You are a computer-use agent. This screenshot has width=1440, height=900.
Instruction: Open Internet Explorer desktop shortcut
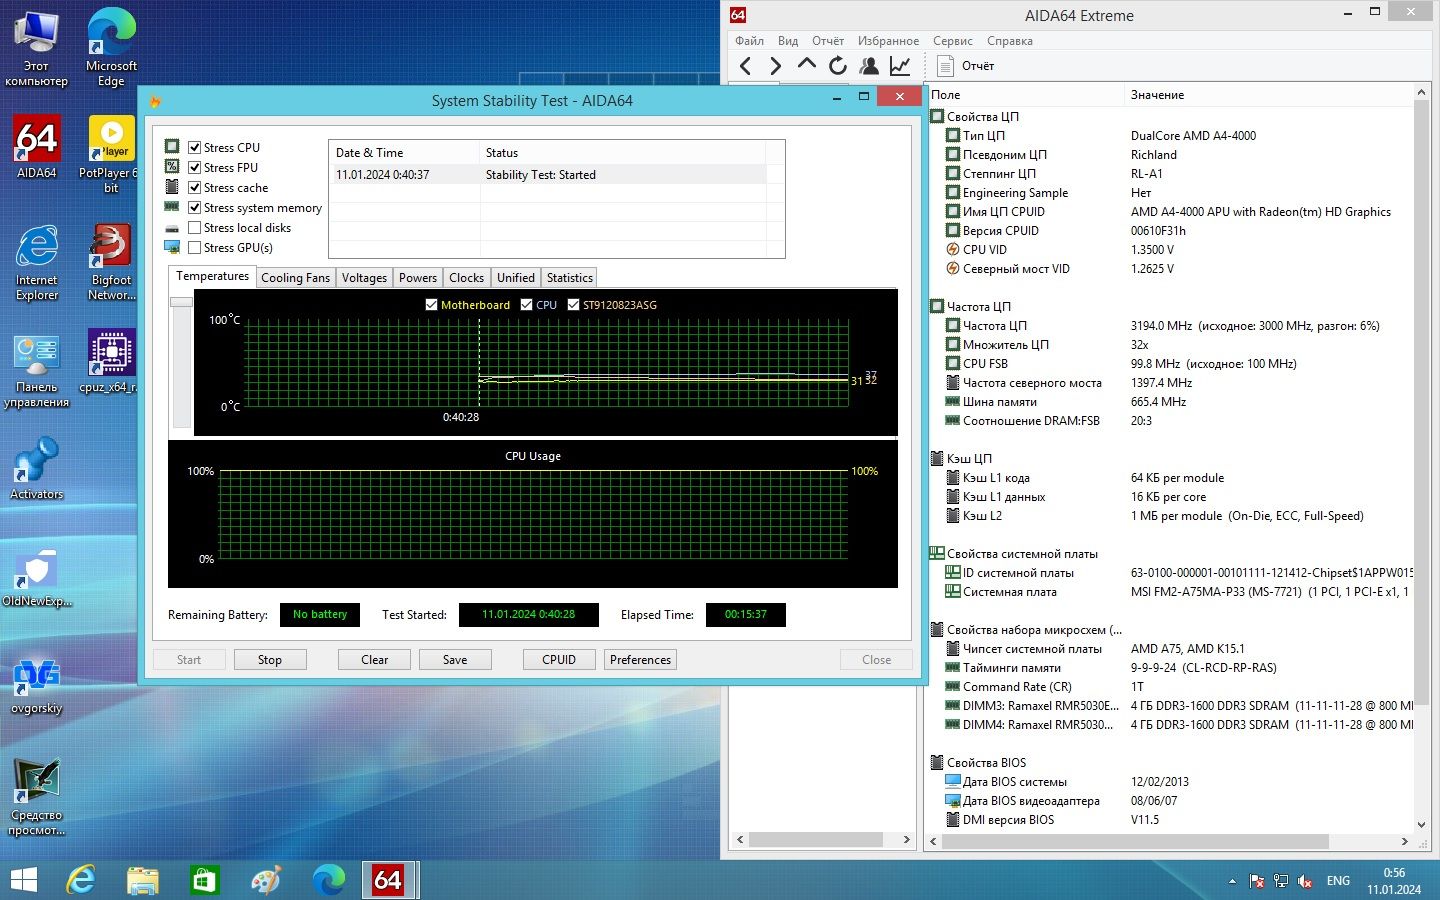37,262
